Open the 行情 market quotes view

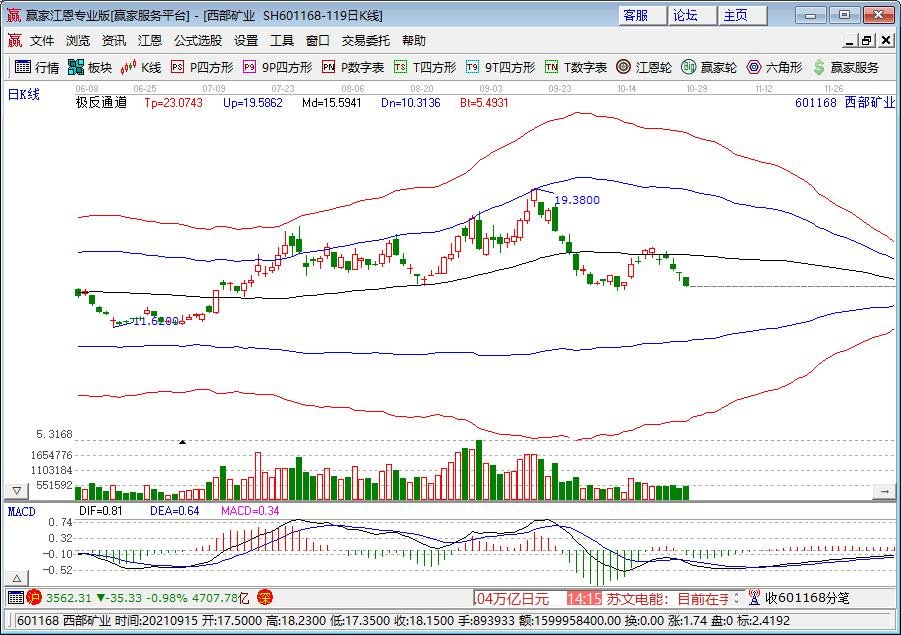(36, 68)
